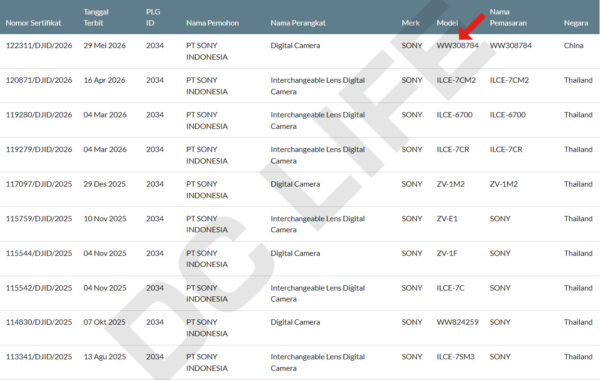This screenshot has width=600, height=380.
Task: Click ILCE-7CM2 in the Model column
Action: coord(456,80)
